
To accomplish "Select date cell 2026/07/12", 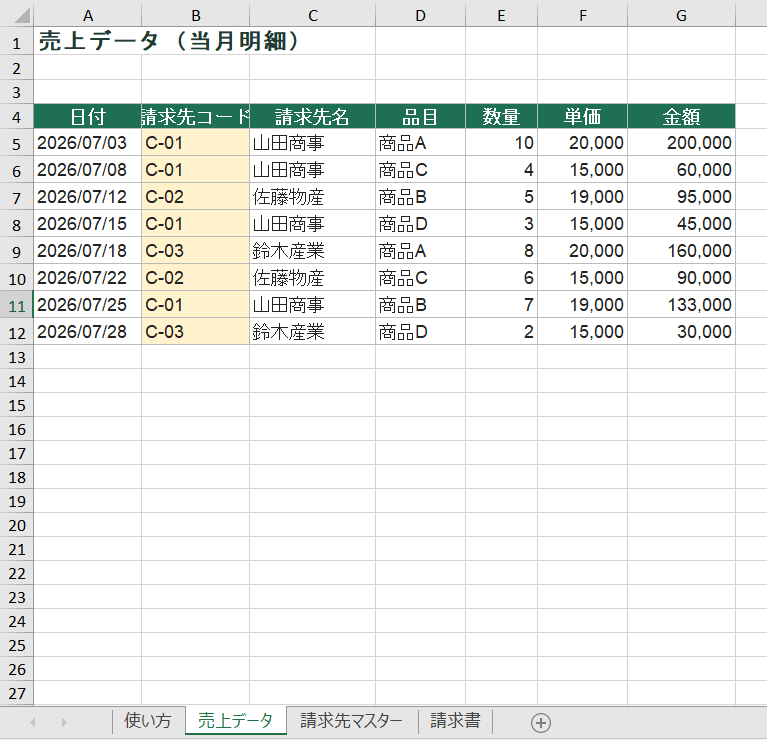I will [x=88, y=197].
